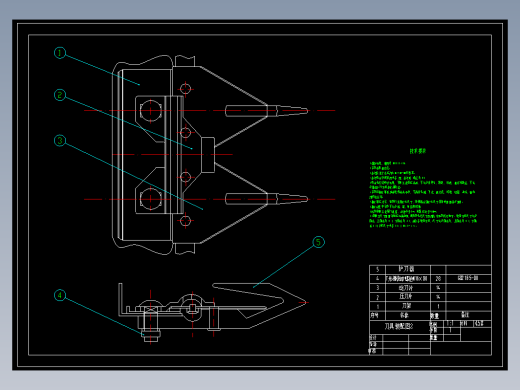
Task: Click the lower guard finger tip
Action: tap(293, 199)
